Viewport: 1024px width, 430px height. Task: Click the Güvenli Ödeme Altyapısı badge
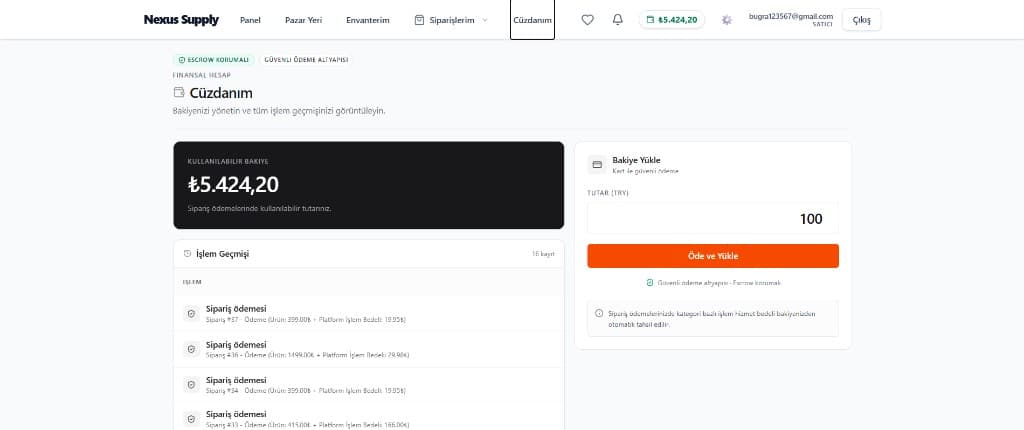pyautogui.click(x=306, y=59)
